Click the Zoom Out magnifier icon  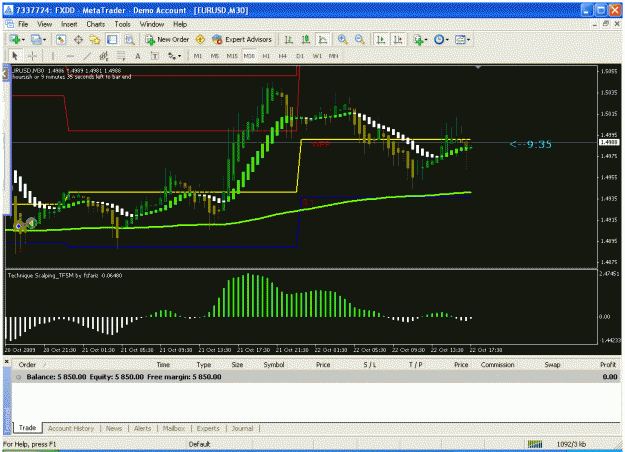click(359, 39)
